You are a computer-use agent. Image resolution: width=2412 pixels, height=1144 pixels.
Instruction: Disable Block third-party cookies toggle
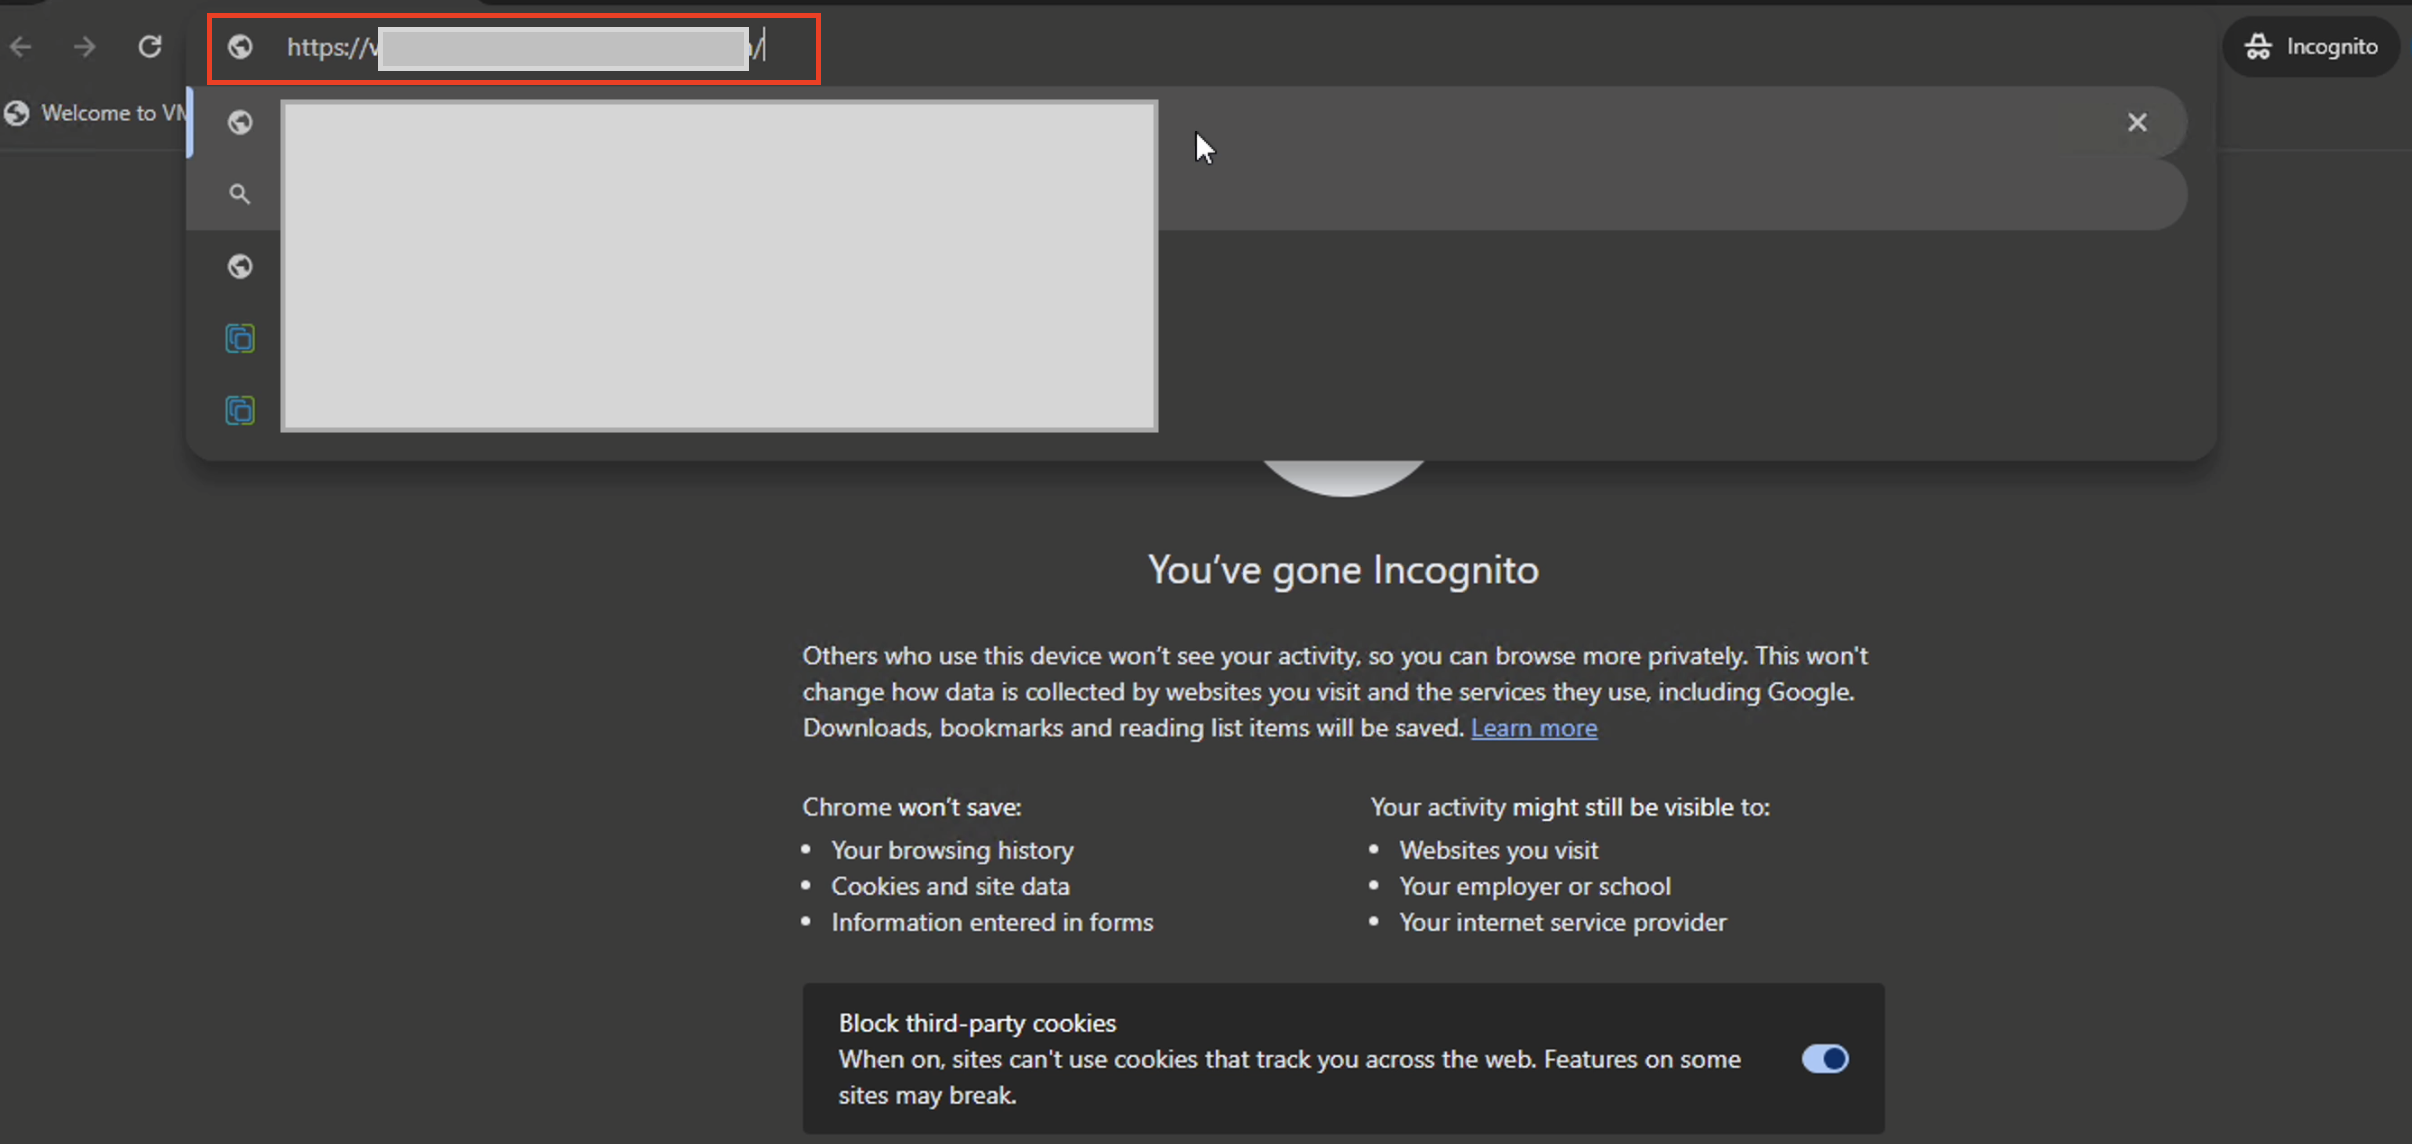1825,1058
